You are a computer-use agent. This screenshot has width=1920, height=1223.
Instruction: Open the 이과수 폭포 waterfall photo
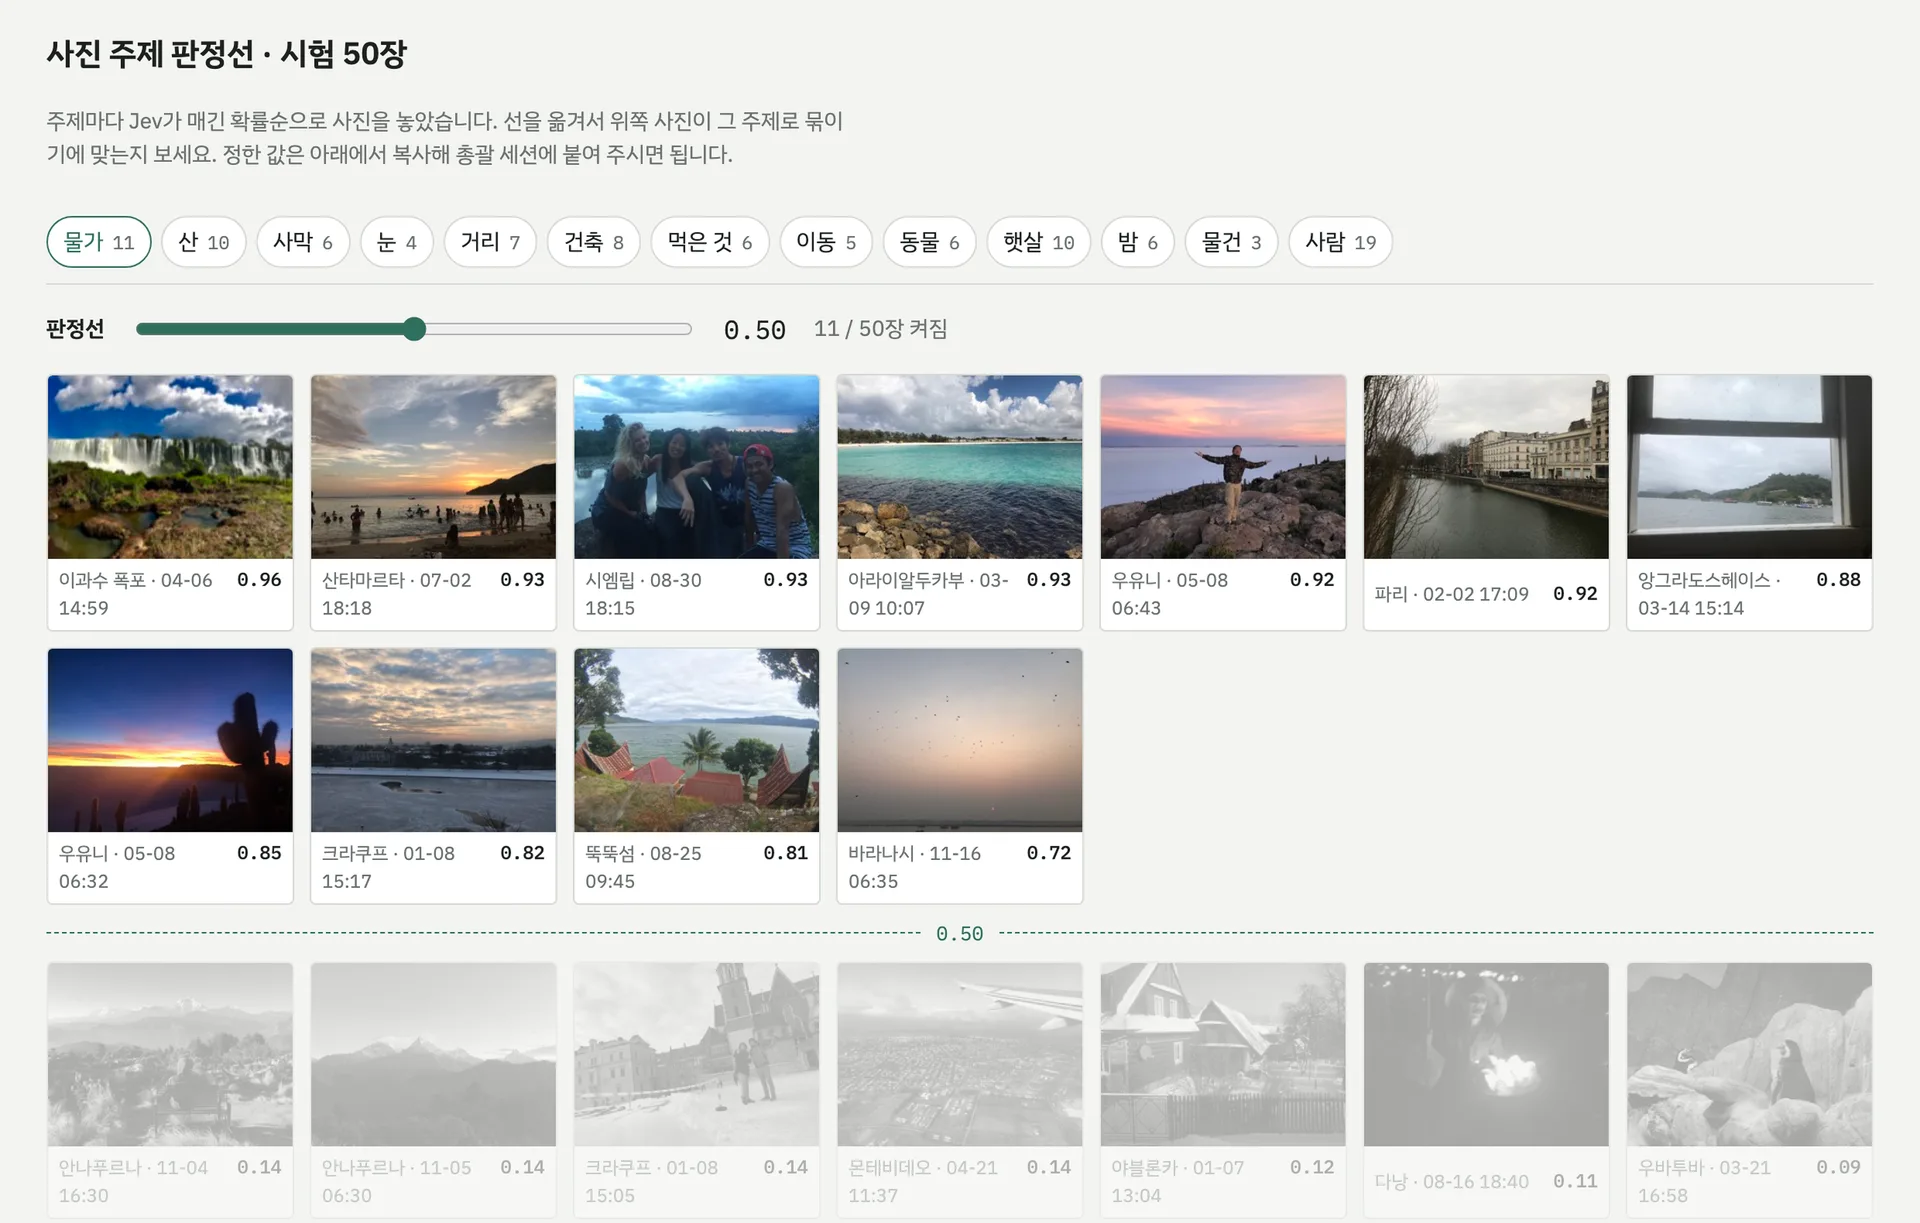pyautogui.click(x=170, y=467)
